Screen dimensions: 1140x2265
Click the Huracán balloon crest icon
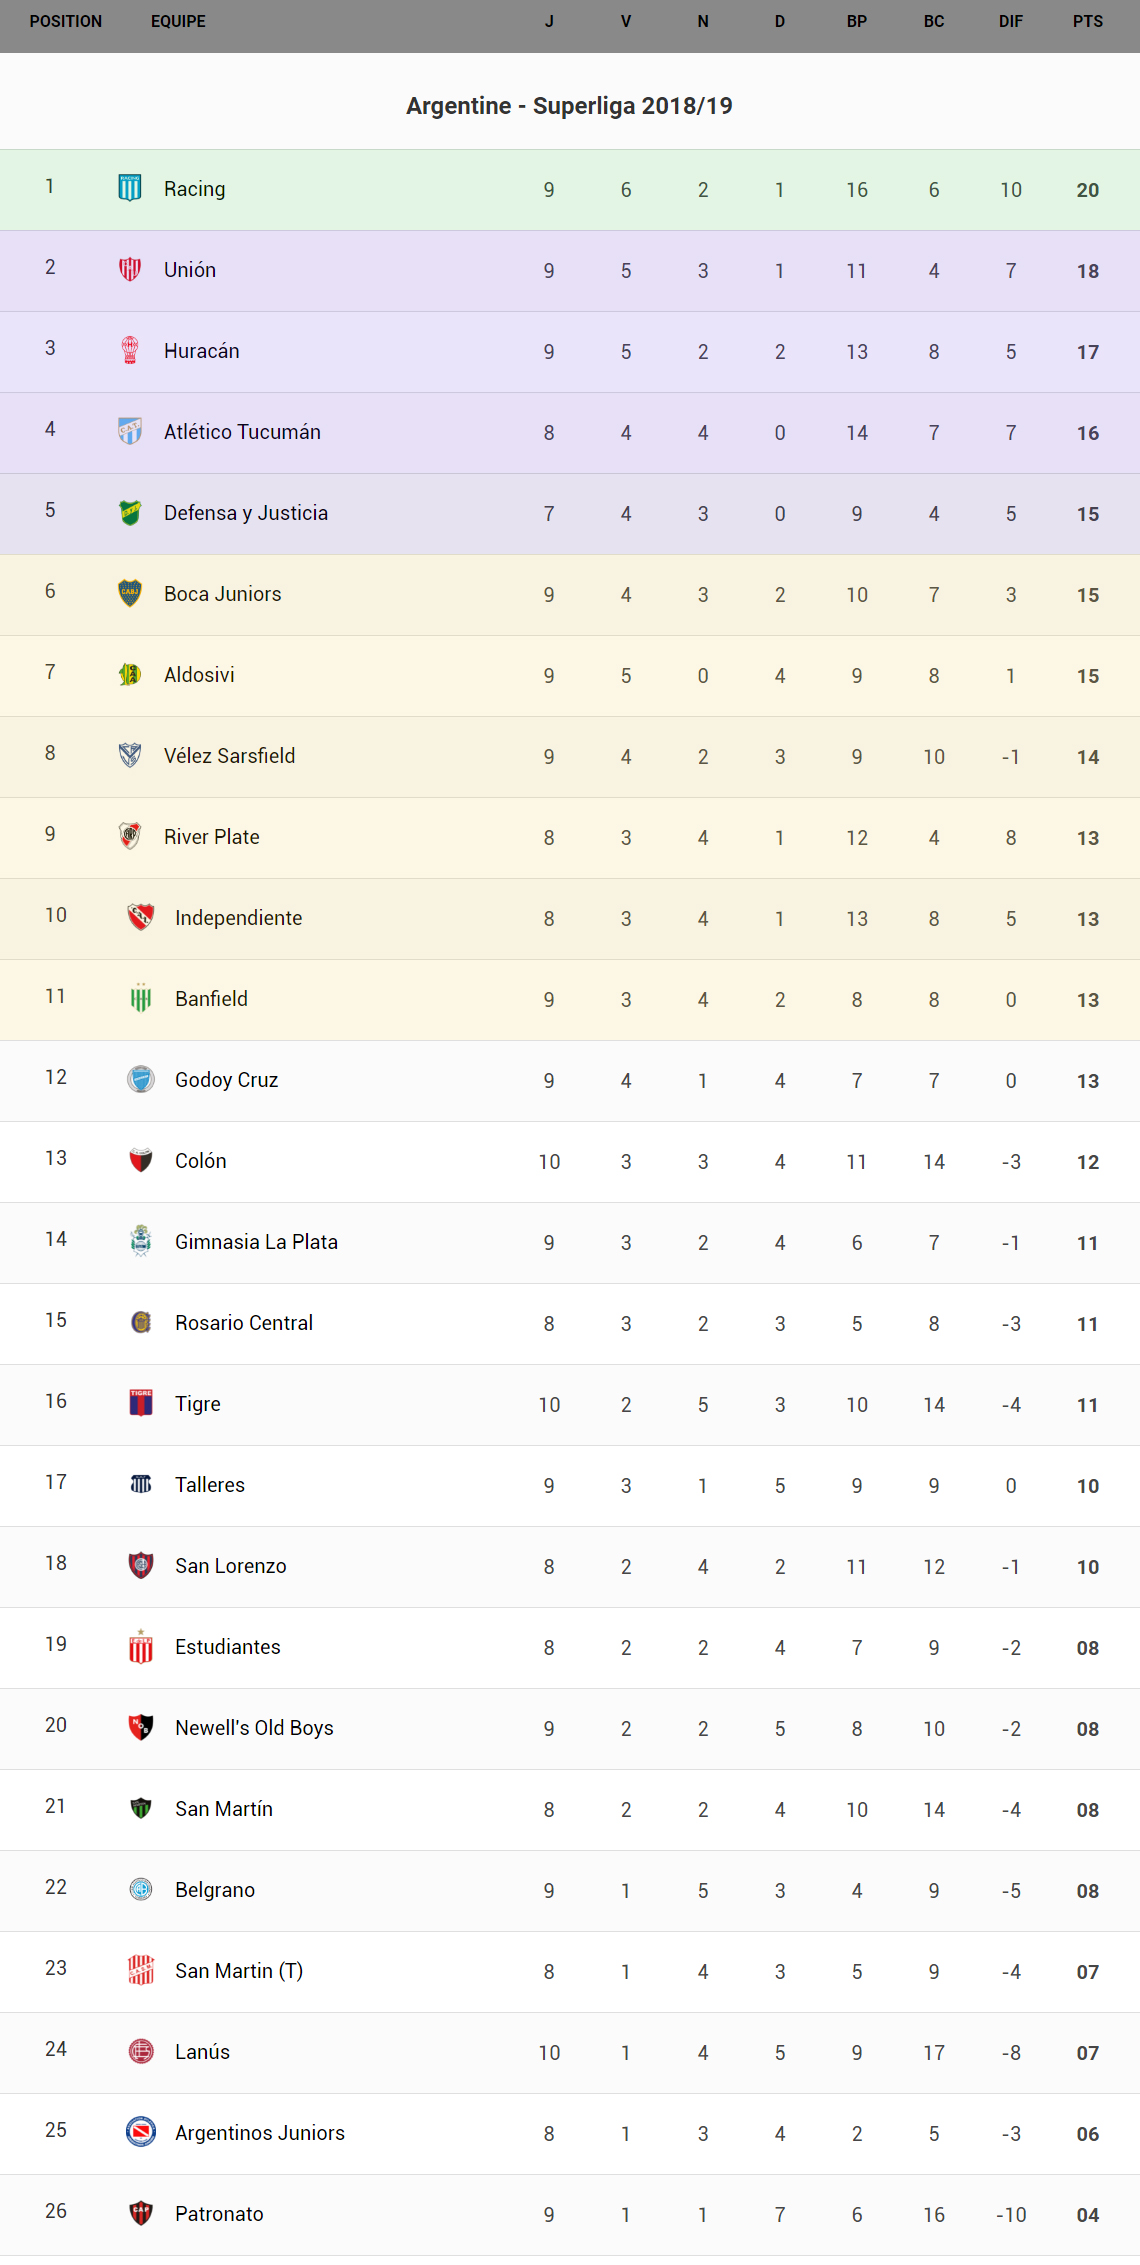(x=130, y=350)
